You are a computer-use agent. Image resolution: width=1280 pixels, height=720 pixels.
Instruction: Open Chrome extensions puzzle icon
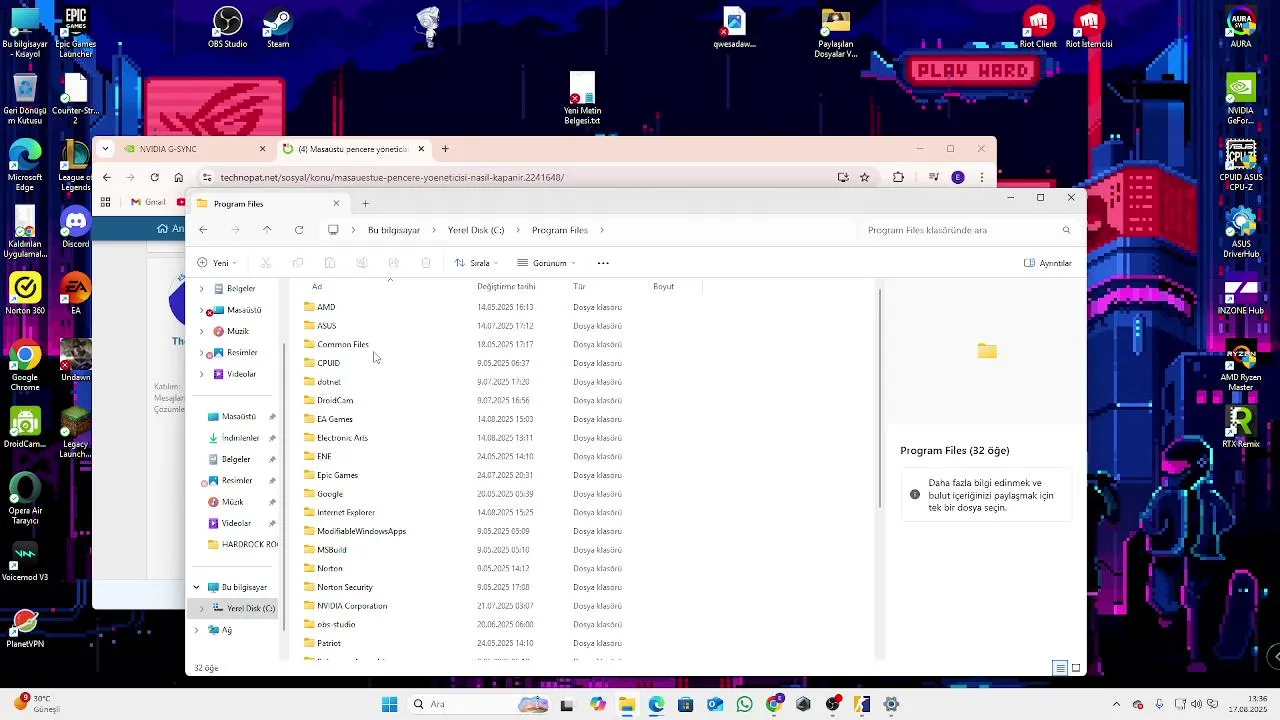point(898,177)
